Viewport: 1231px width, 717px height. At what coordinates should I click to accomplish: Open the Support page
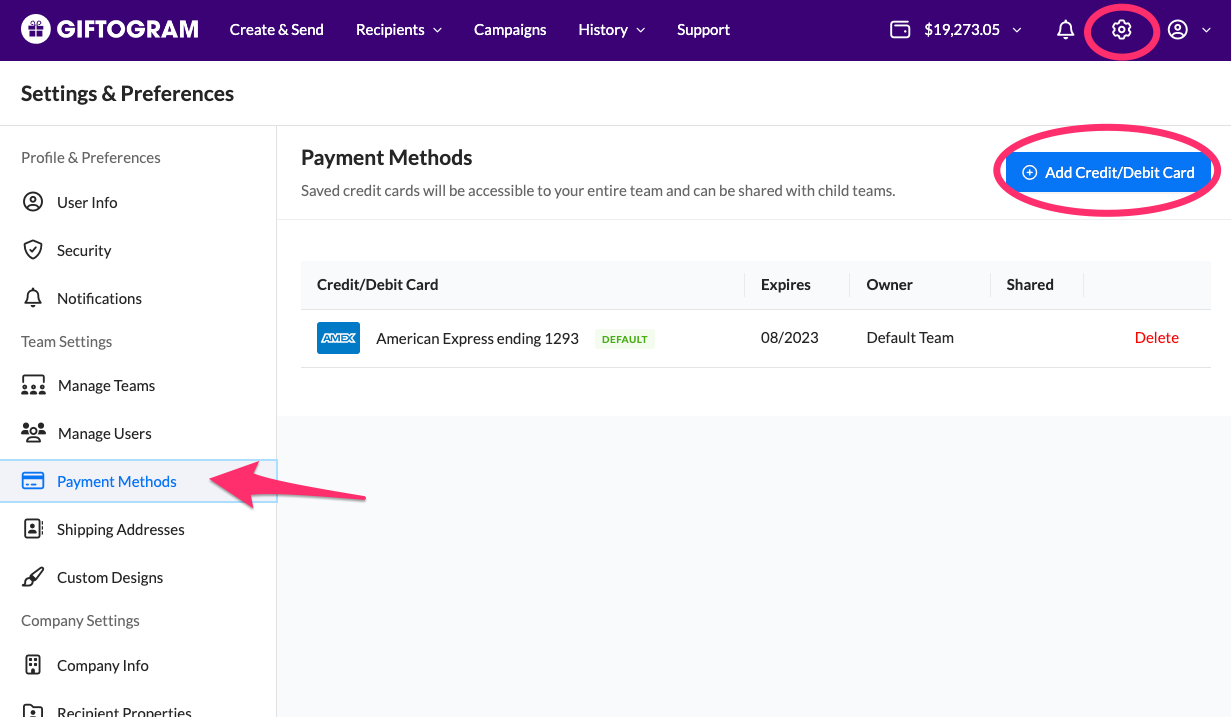pyautogui.click(x=703, y=30)
